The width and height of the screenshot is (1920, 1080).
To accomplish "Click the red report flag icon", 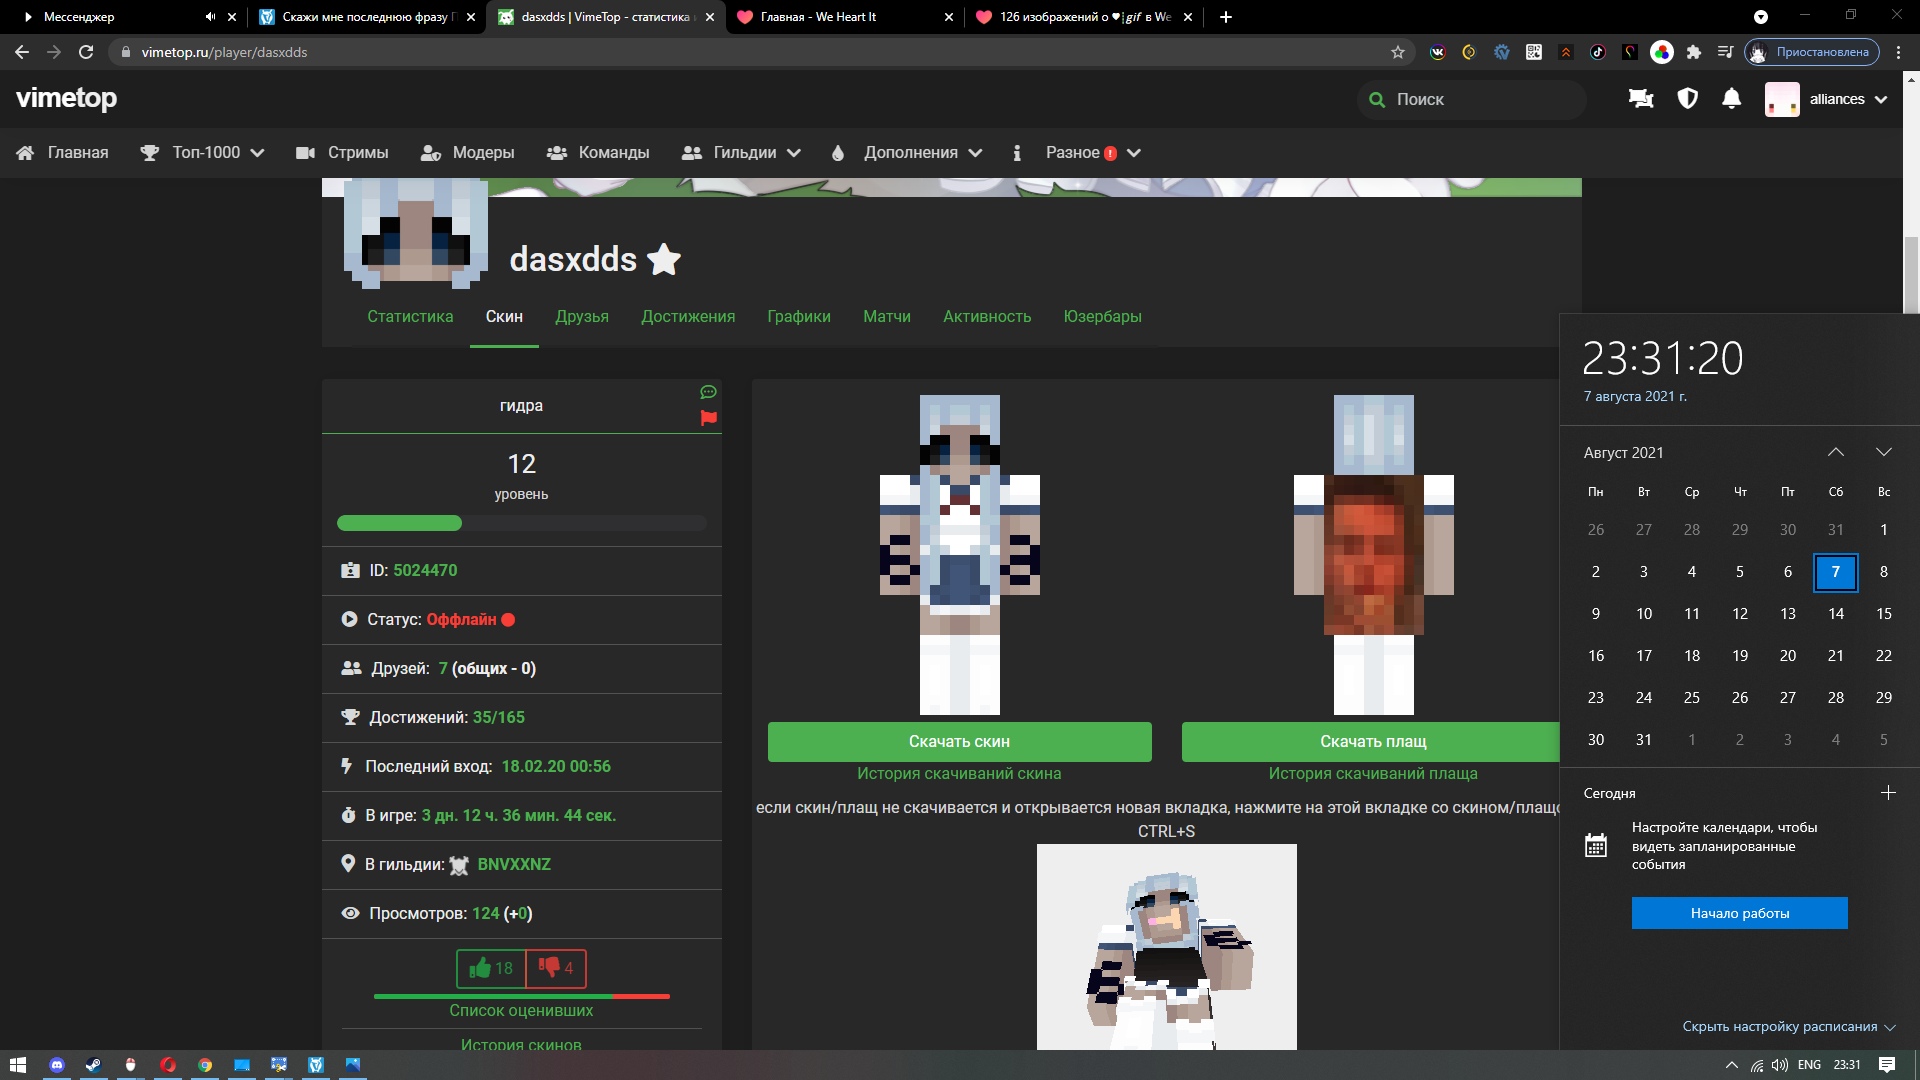I will point(709,418).
